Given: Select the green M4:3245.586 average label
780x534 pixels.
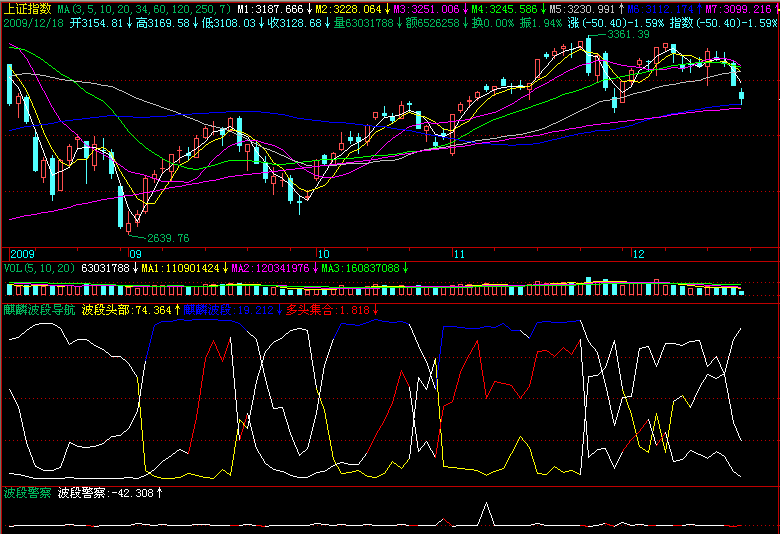Looking at the screenshot, I should pyautogui.click(x=507, y=8).
